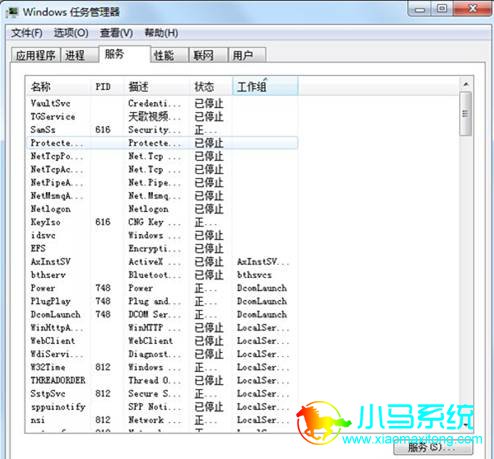Open the 帮助(H) menu
Viewport: 494px width, 459px height.
point(161,33)
